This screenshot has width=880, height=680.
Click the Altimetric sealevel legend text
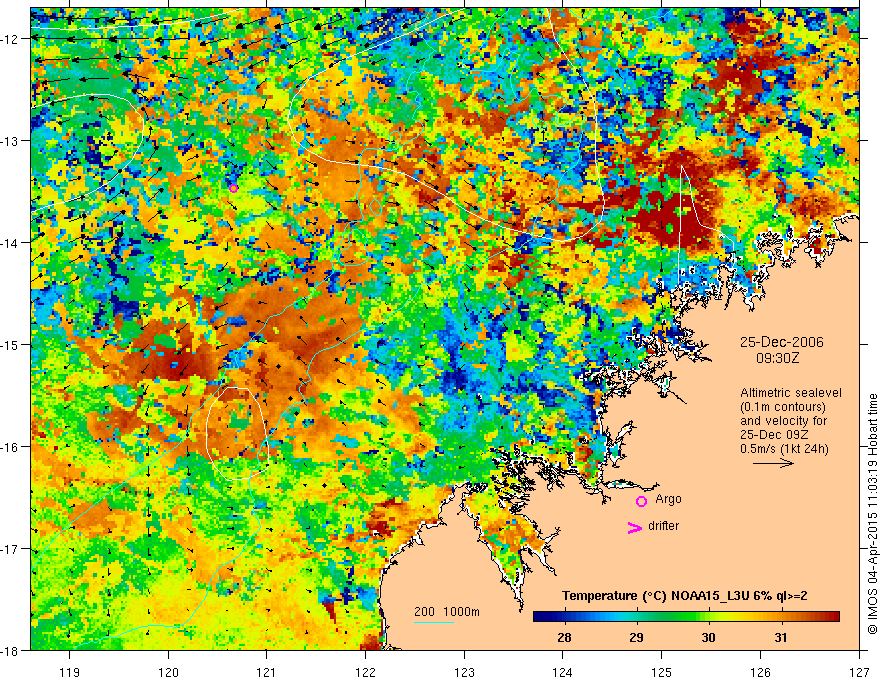(790, 393)
